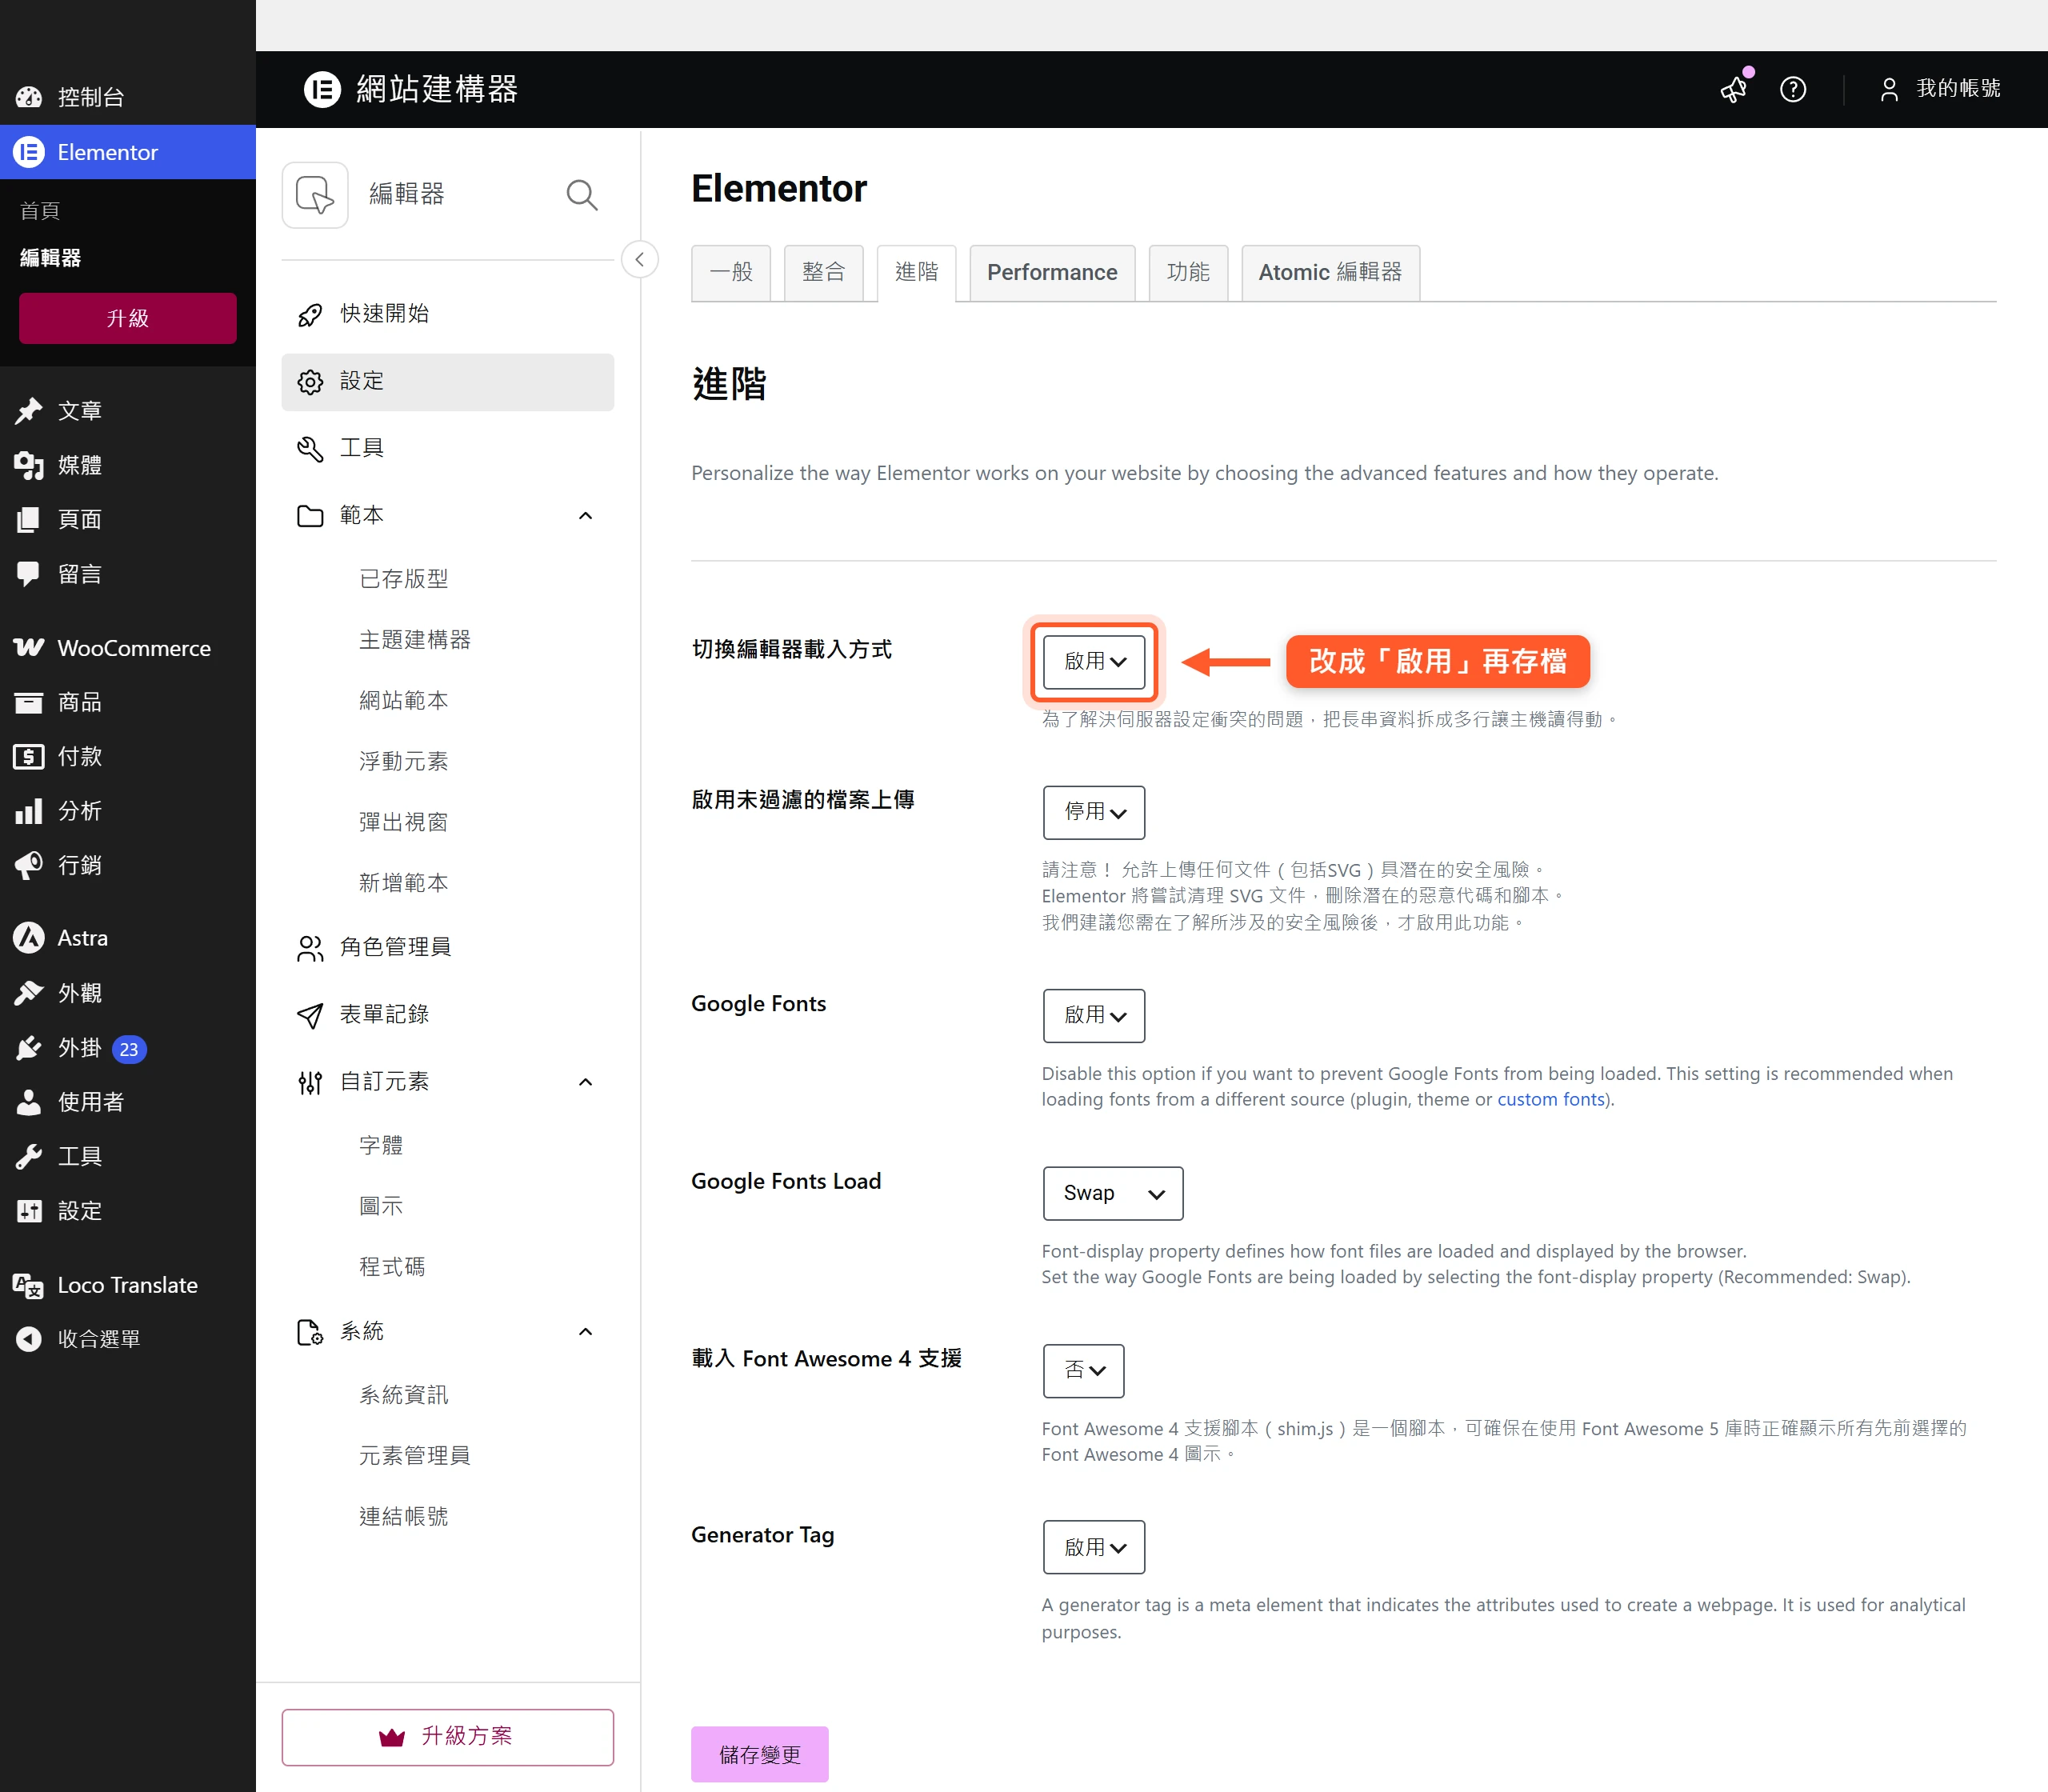The height and width of the screenshot is (1792, 2048).
Task: Open 字體 under 自訂元素
Action: click(381, 1145)
